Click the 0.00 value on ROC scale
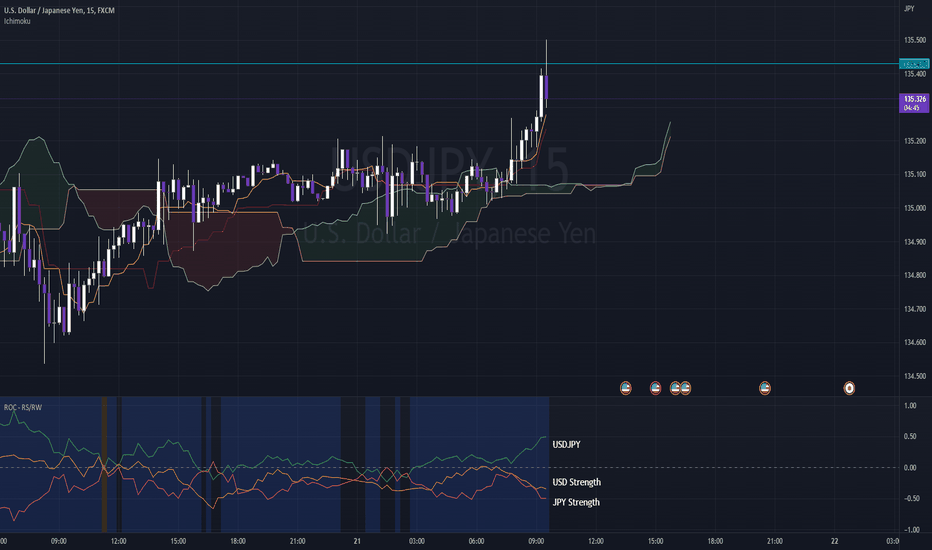The width and height of the screenshot is (932, 550). click(910, 468)
